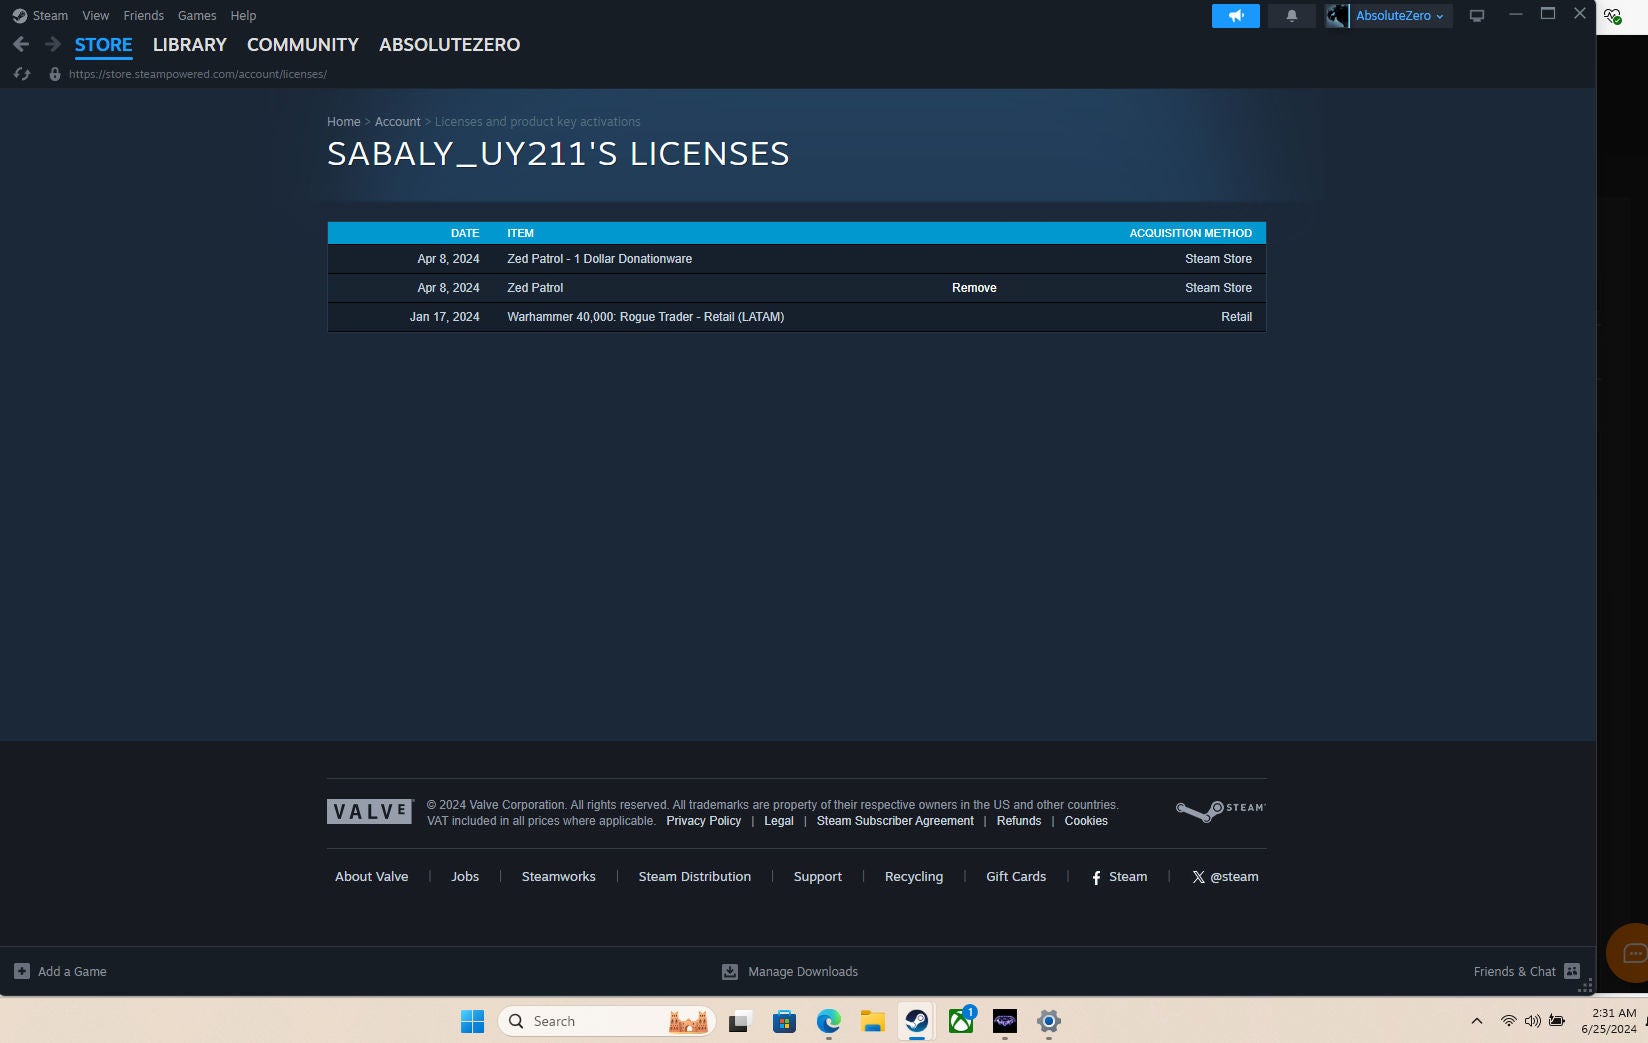
Task: Switch to the LIBRARY tab
Action: pos(189,45)
